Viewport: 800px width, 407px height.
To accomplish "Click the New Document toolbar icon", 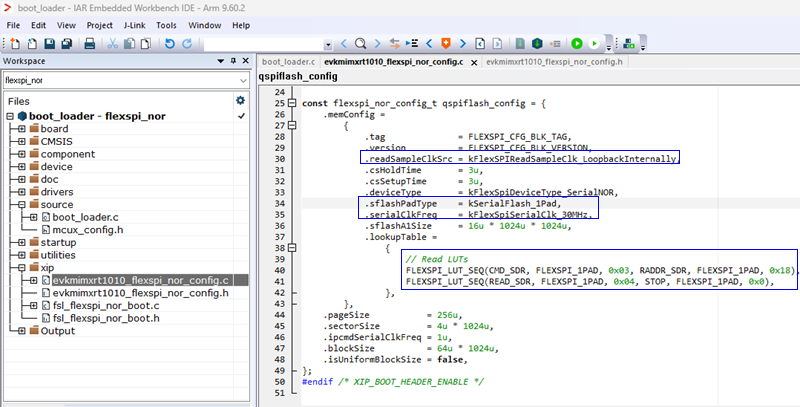I will [x=15, y=44].
